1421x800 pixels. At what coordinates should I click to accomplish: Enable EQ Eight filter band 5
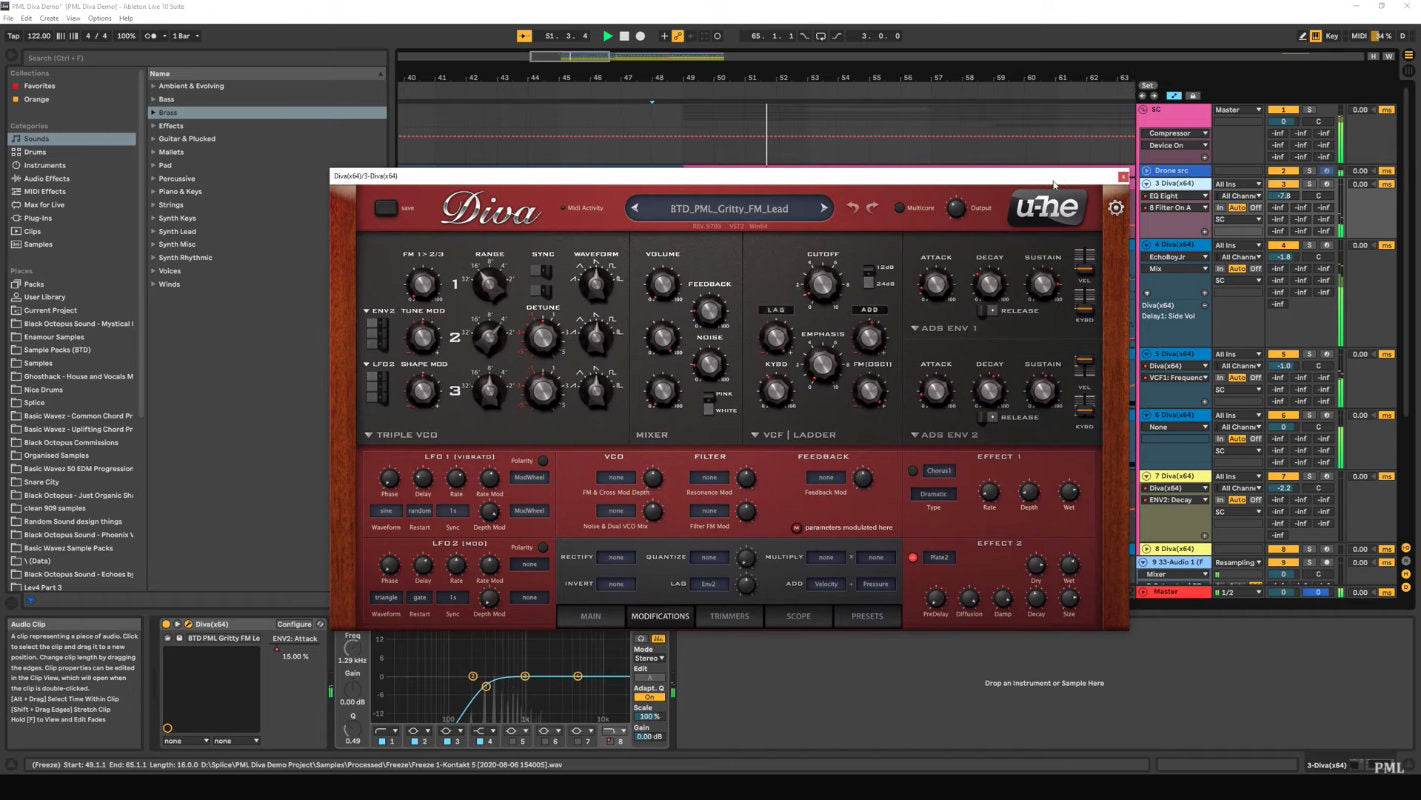point(512,742)
